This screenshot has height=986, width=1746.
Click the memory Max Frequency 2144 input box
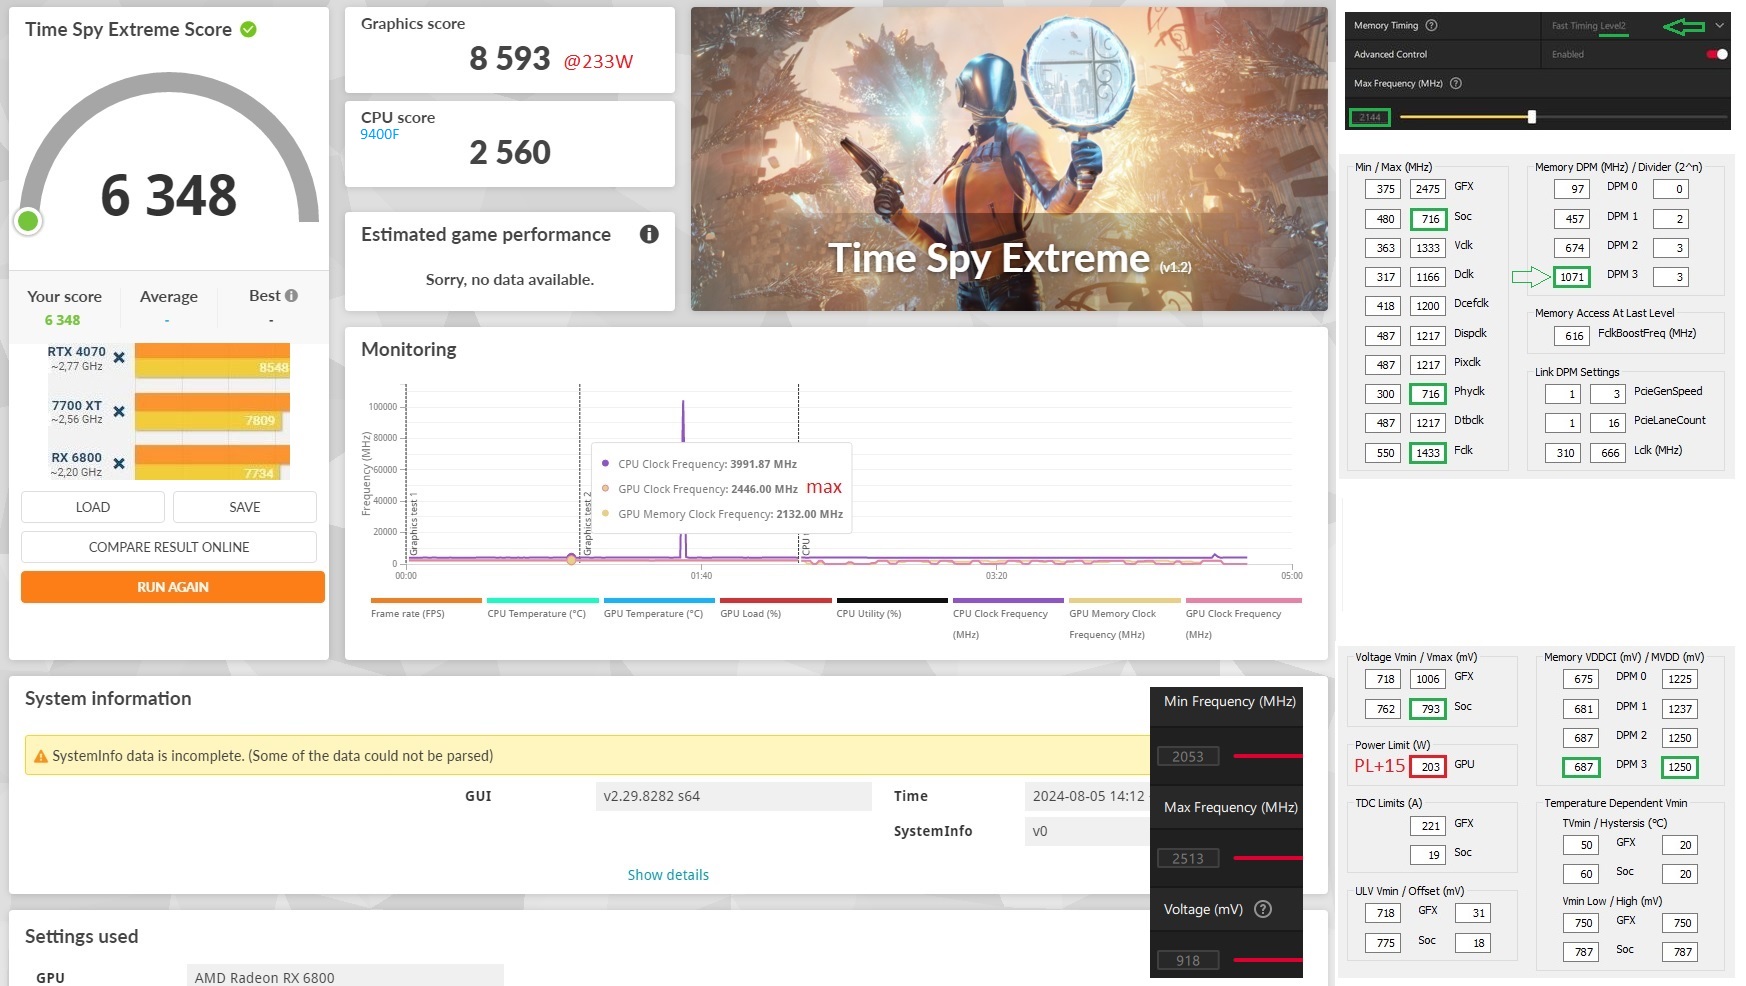pyautogui.click(x=1369, y=117)
